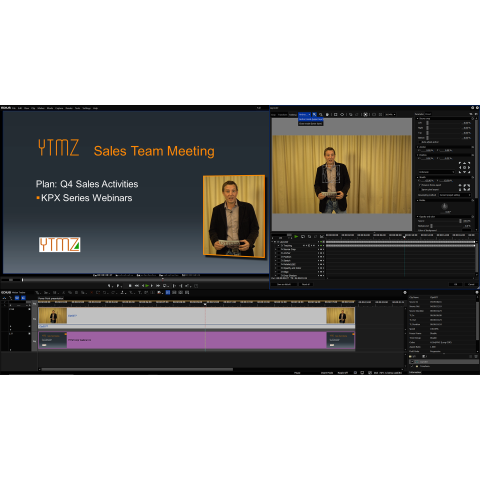Viewport: 480px width, 480px height.
Task: Toggle the preserve frame aspect checkbox under Stretch
Action: [x=420, y=185]
